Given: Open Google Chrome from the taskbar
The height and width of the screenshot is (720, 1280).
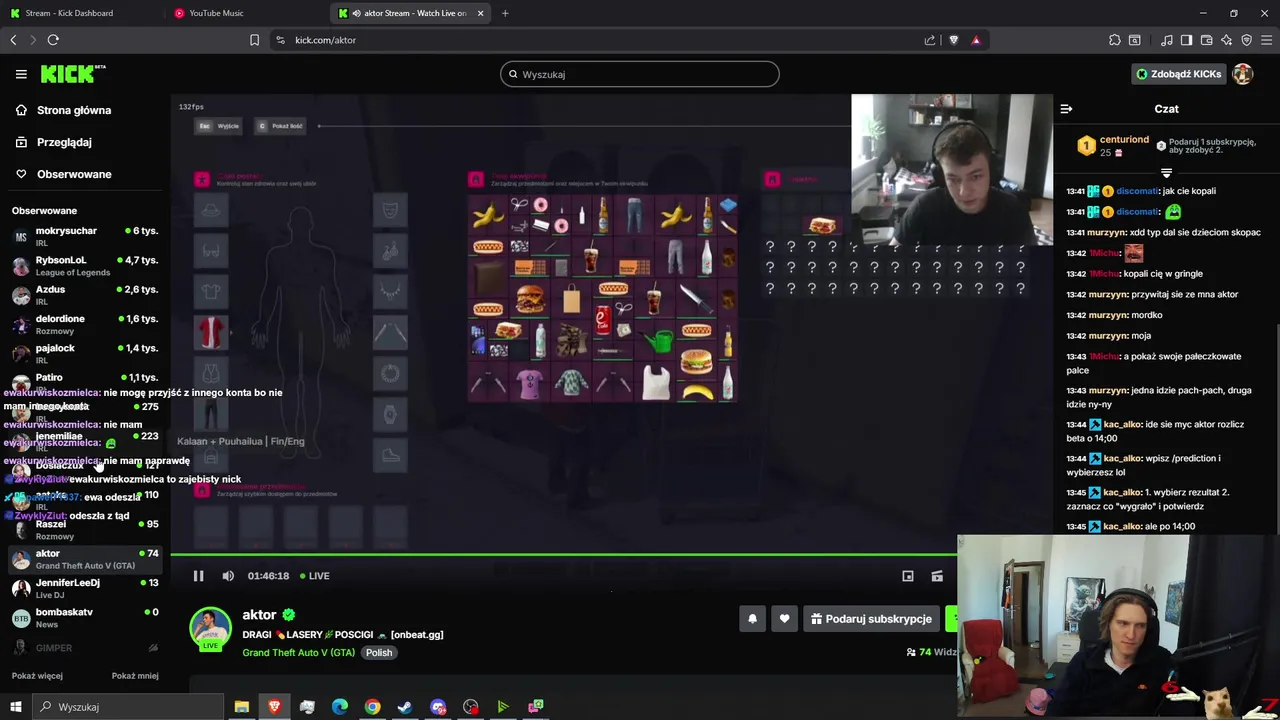Looking at the screenshot, I should click(372, 707).
